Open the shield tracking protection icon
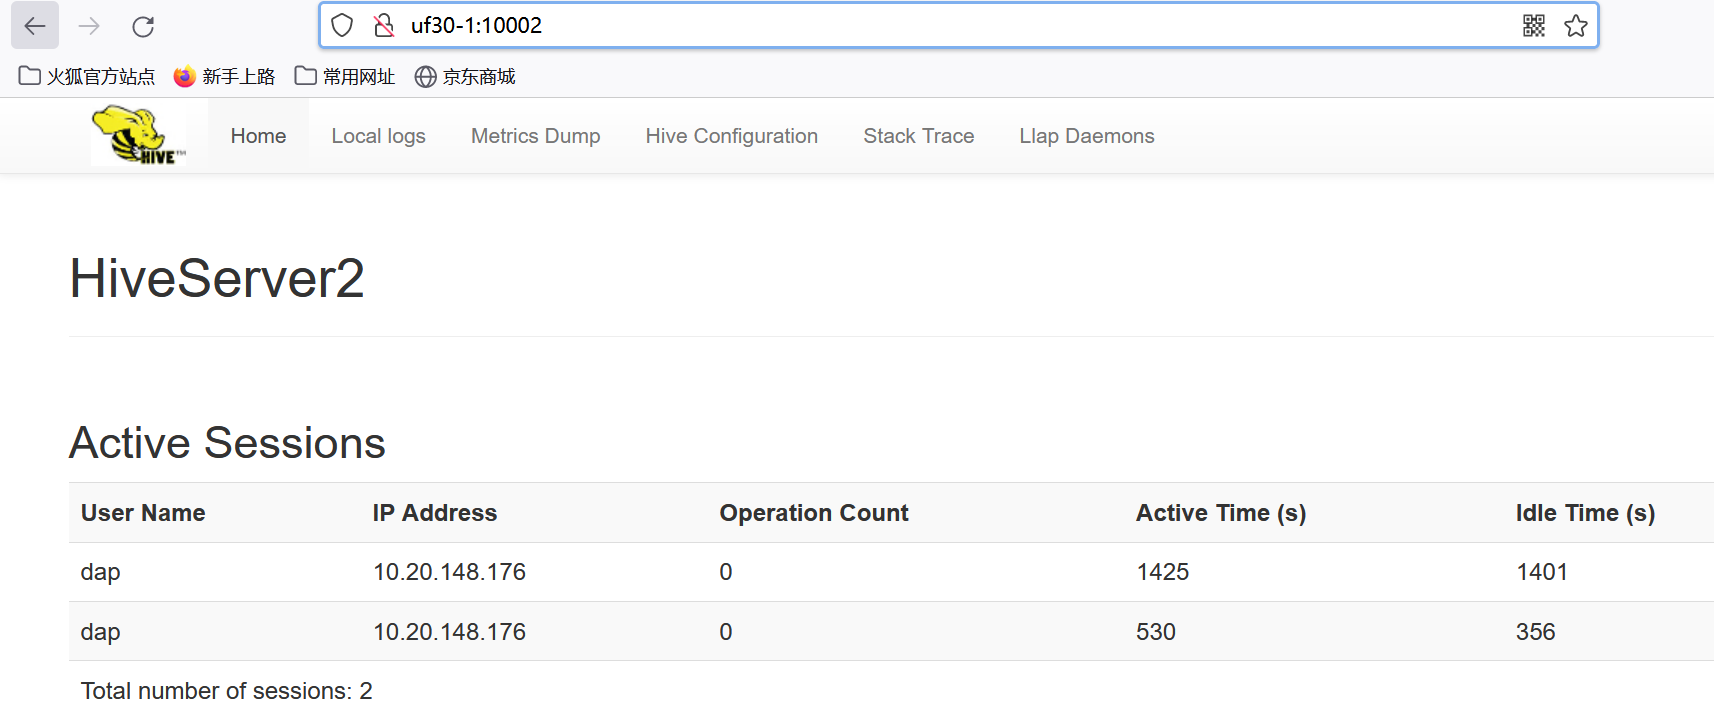 tap(342, 25)
